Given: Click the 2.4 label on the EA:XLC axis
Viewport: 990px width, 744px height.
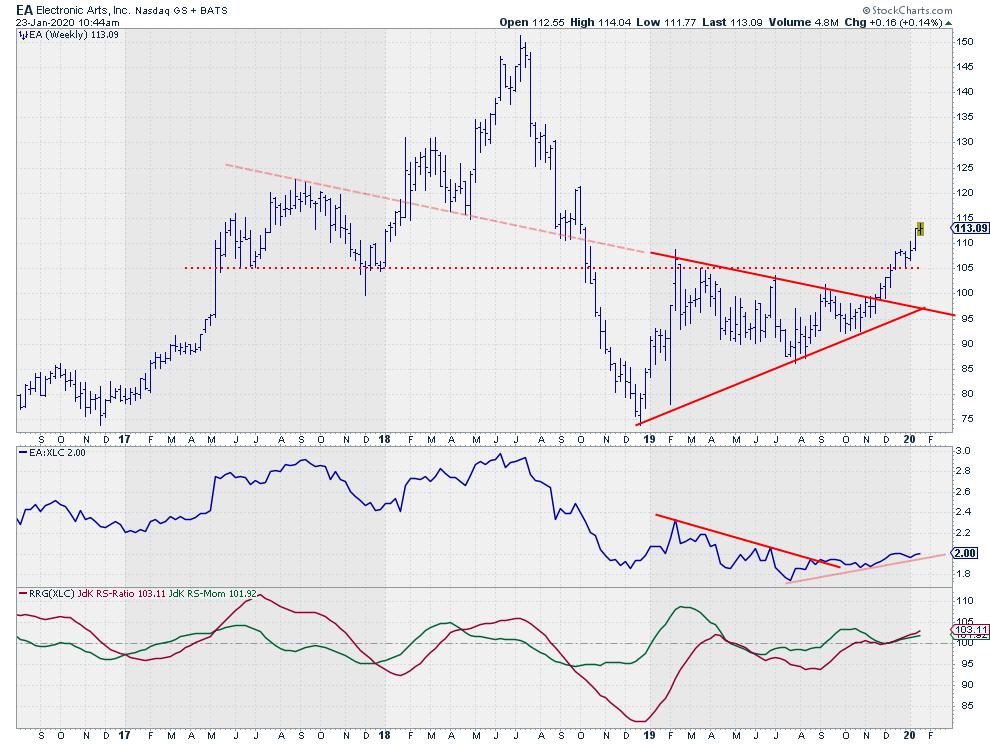Looking at the screenshot, I should [963, 512].
